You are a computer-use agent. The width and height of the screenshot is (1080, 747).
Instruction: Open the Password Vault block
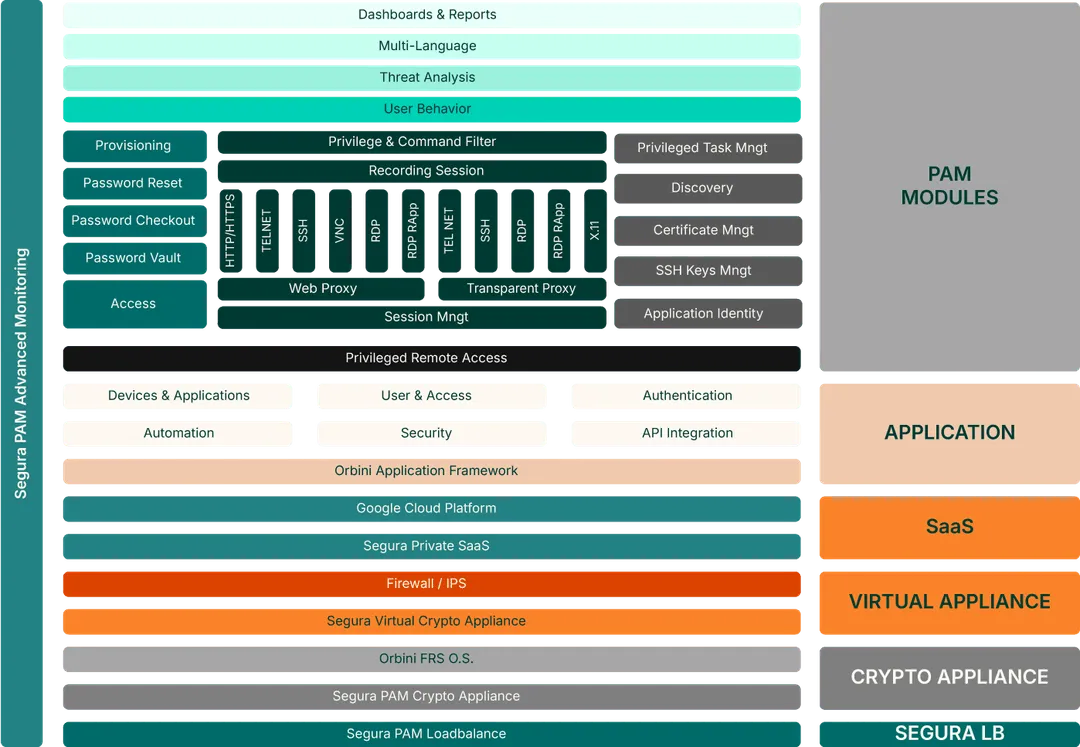[133, 258]
